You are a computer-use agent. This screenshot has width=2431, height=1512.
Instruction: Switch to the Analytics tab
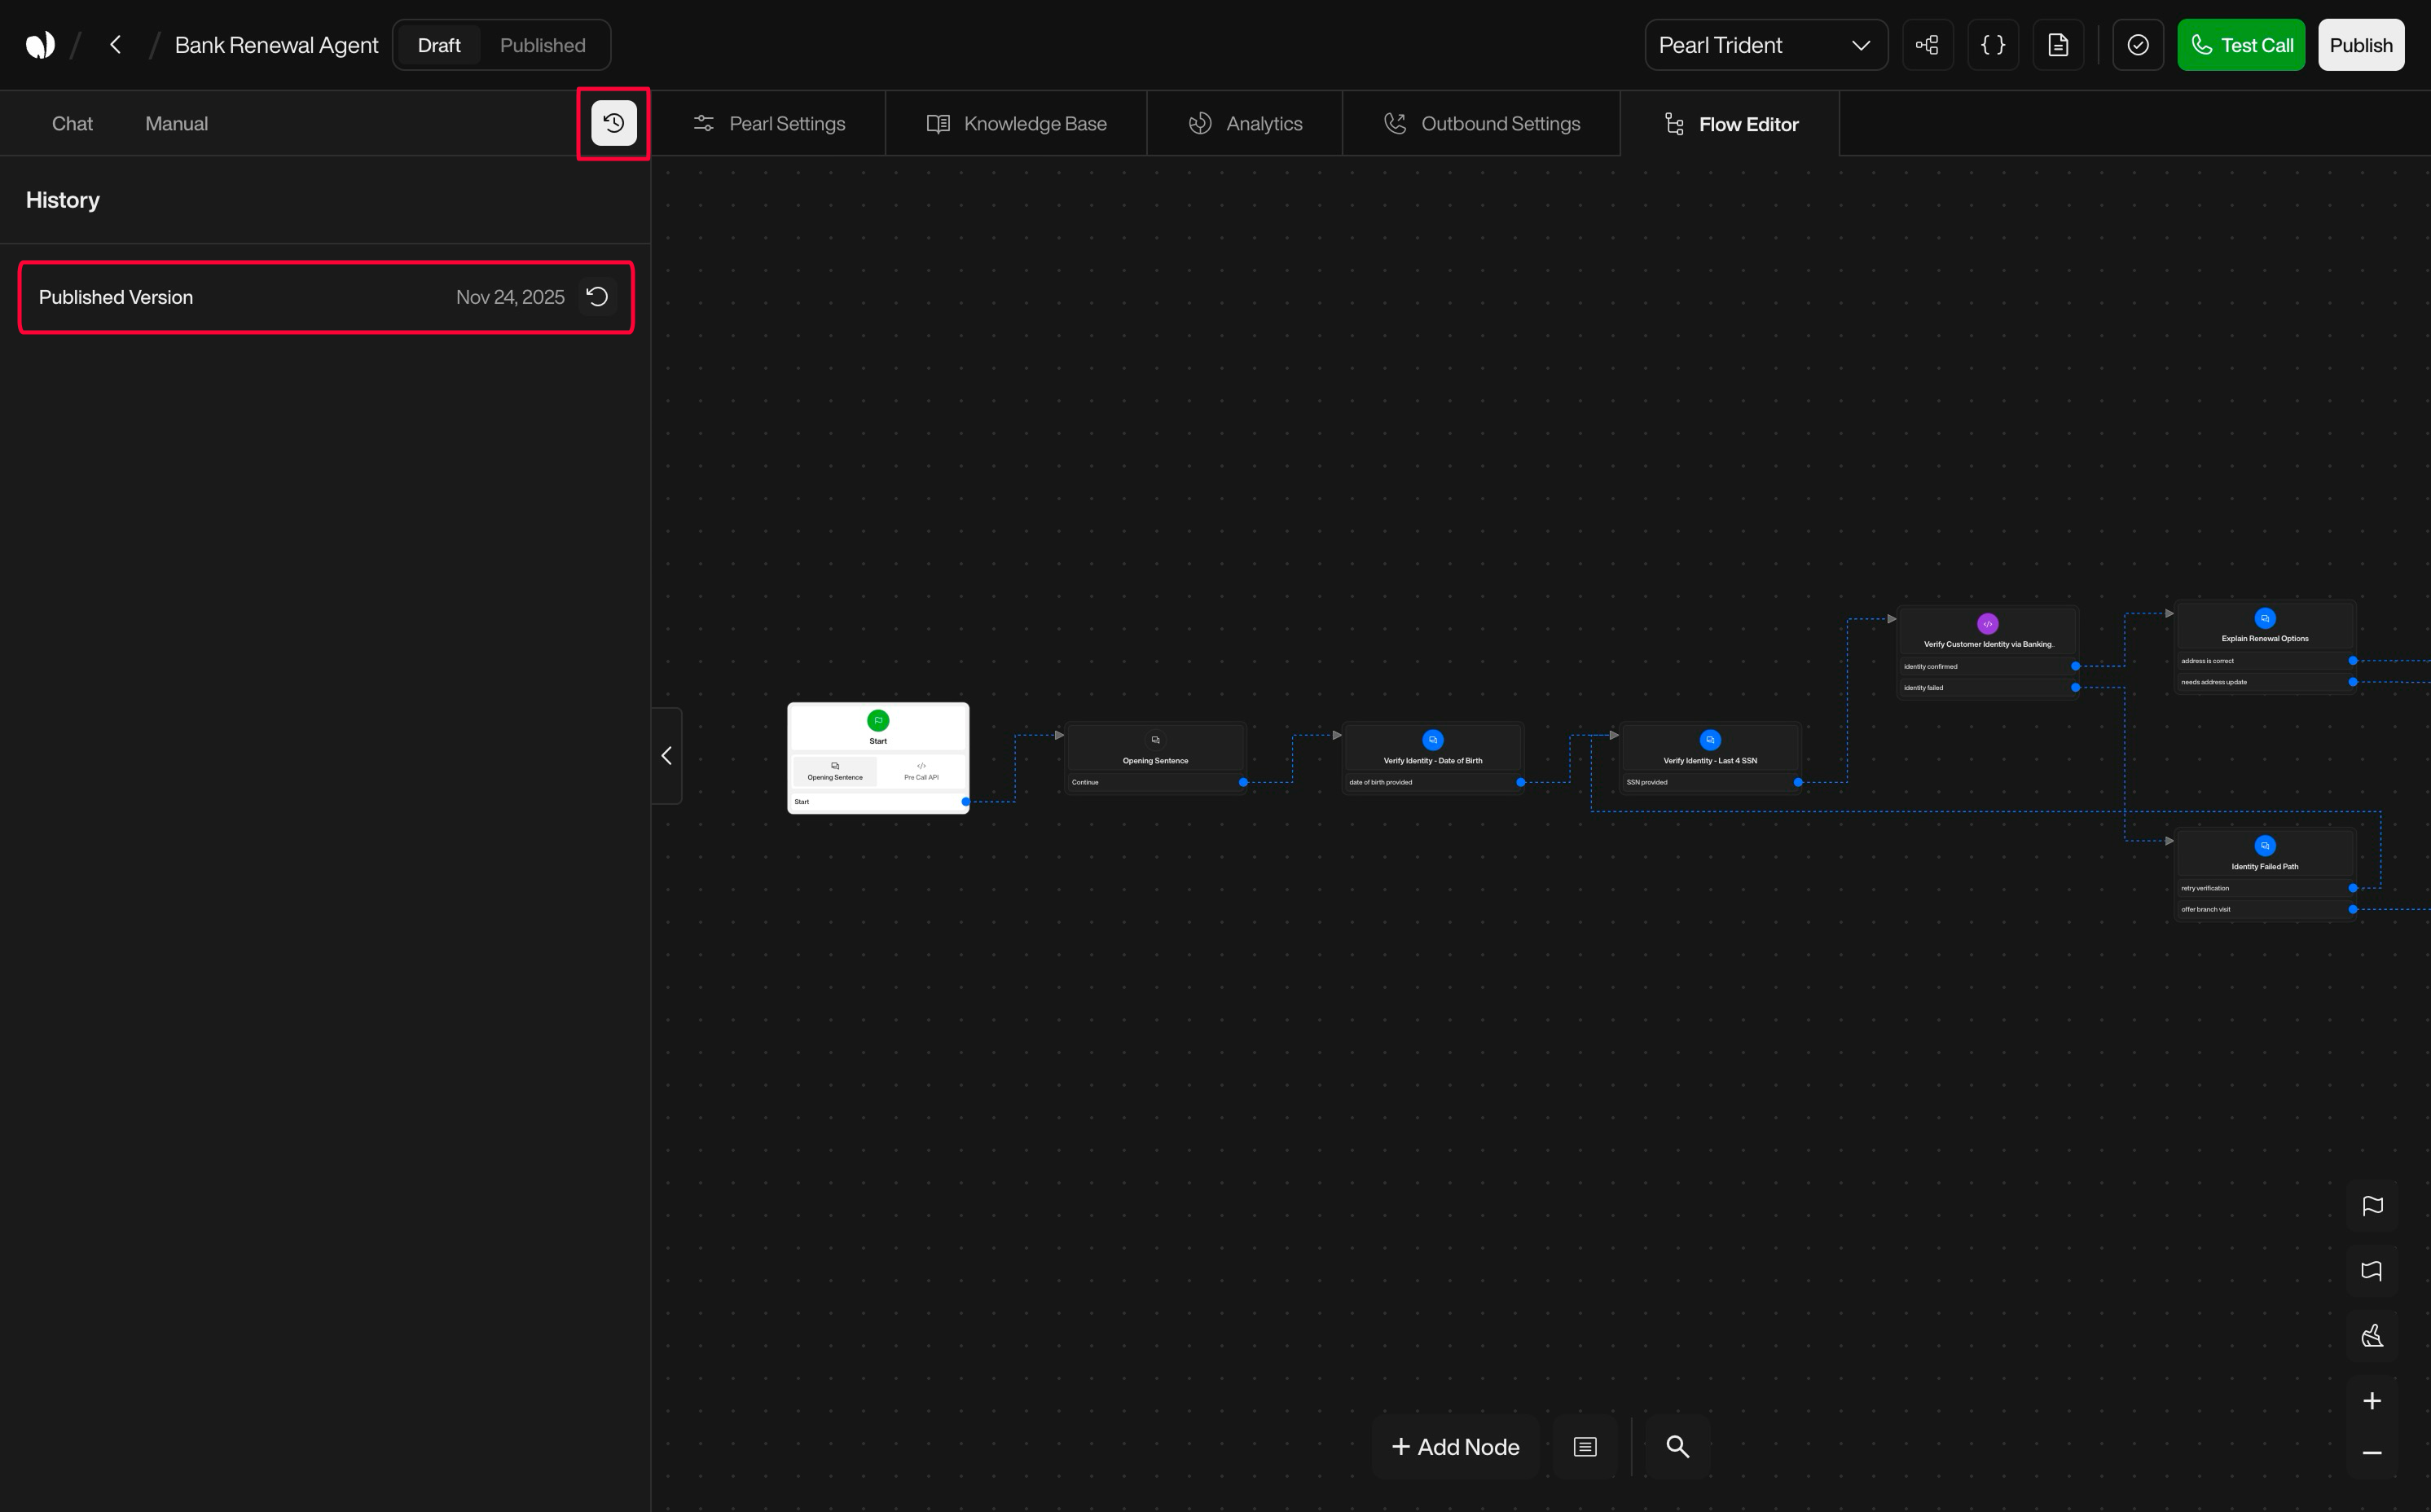pyautogui.click(x=1245, y=122)
